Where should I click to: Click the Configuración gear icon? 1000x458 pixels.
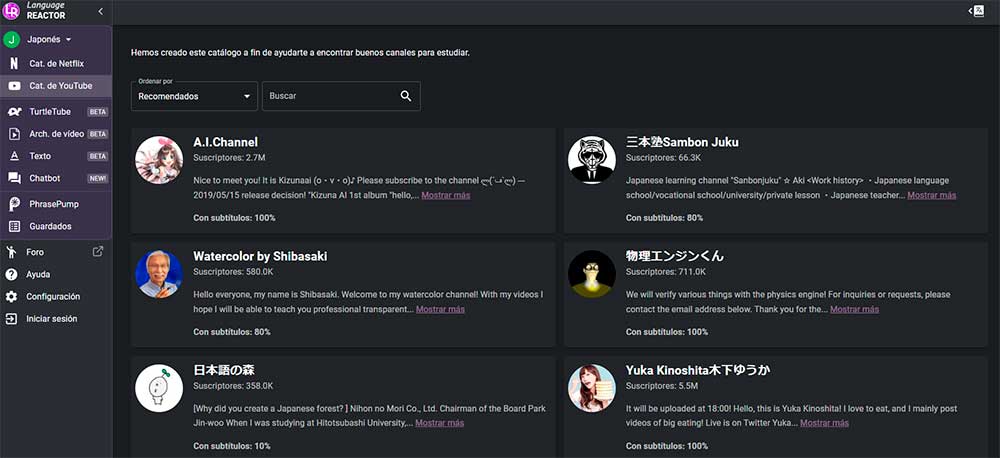[x=11, y=297]
